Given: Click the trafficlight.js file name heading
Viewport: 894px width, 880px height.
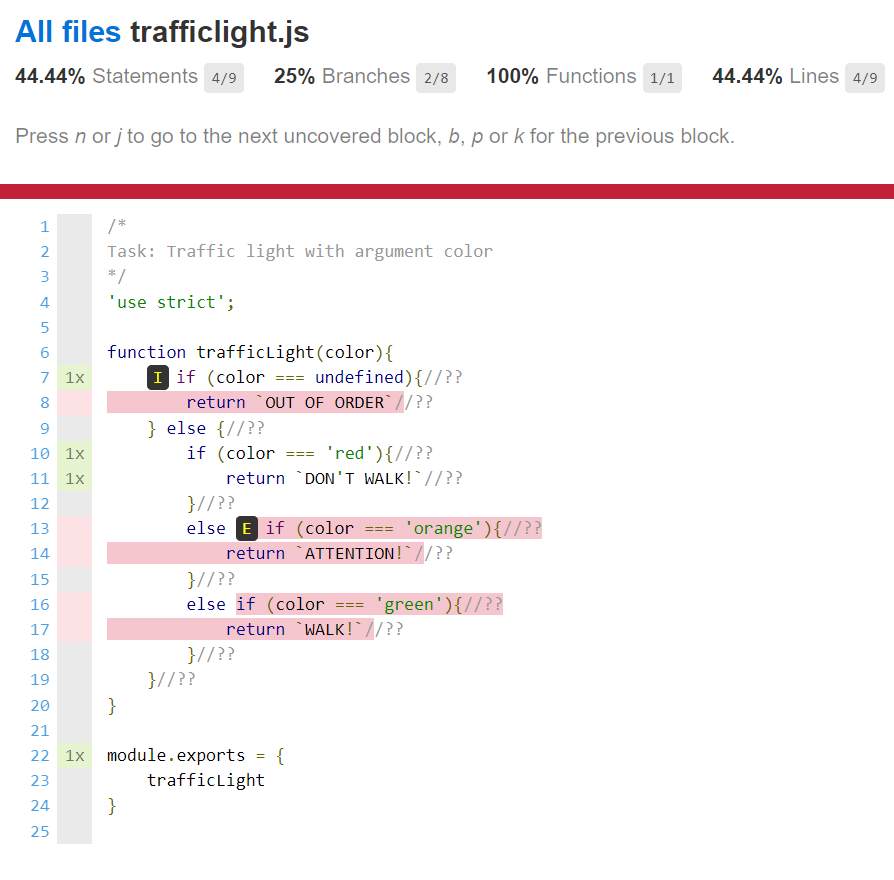Looking at the screenshot, I should (219, 32).
